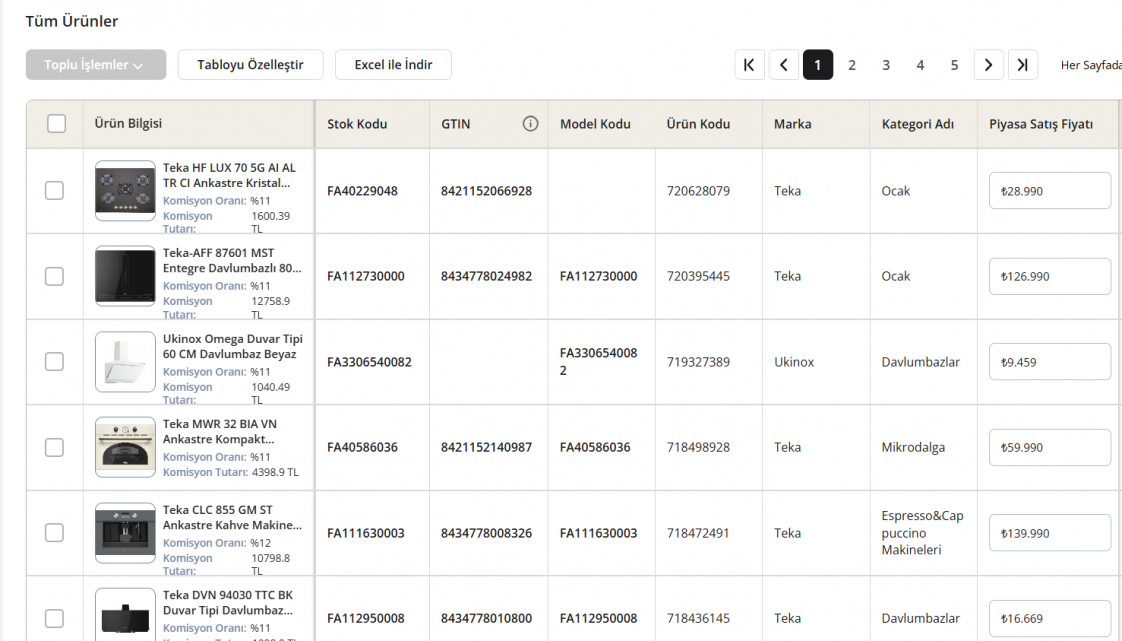Screen dimensions: 1122x641
Task: Download table with Excel ile İndir
Action: click(393, 65)
